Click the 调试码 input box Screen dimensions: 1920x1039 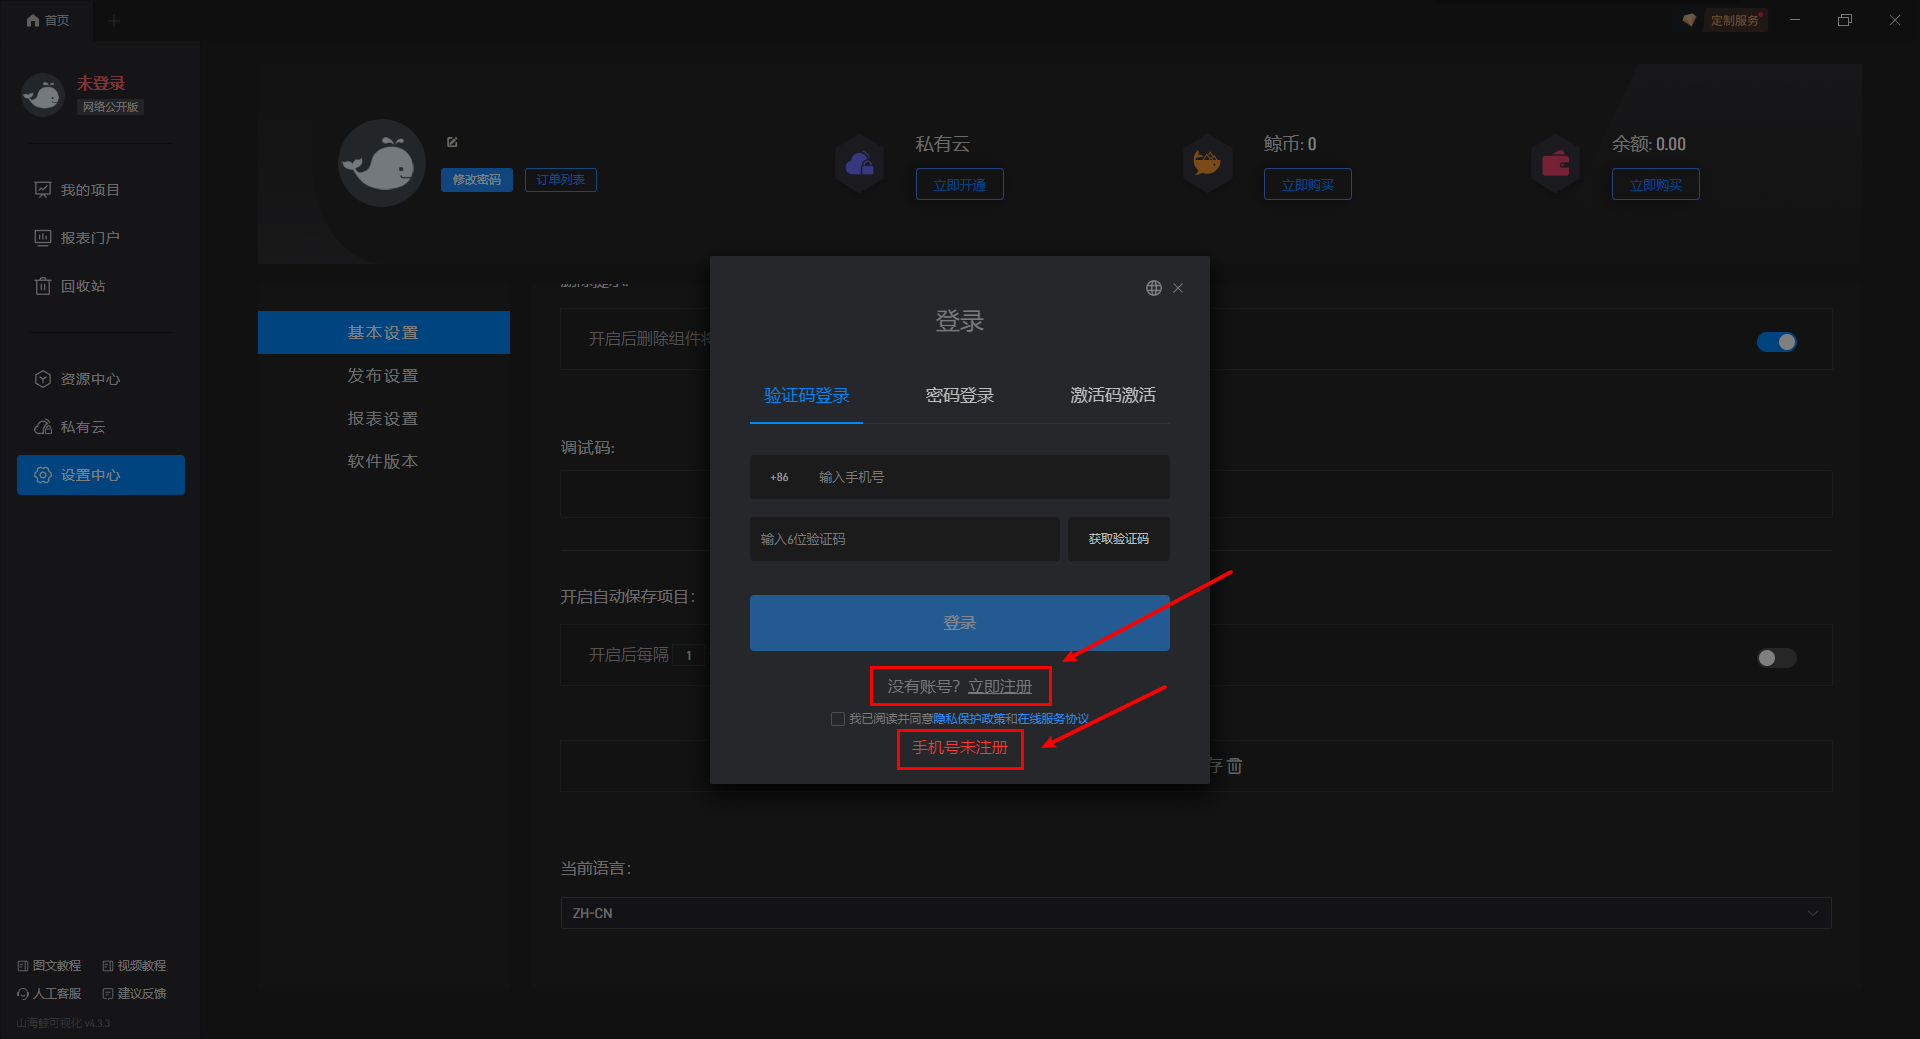[x=1196, y=494]
